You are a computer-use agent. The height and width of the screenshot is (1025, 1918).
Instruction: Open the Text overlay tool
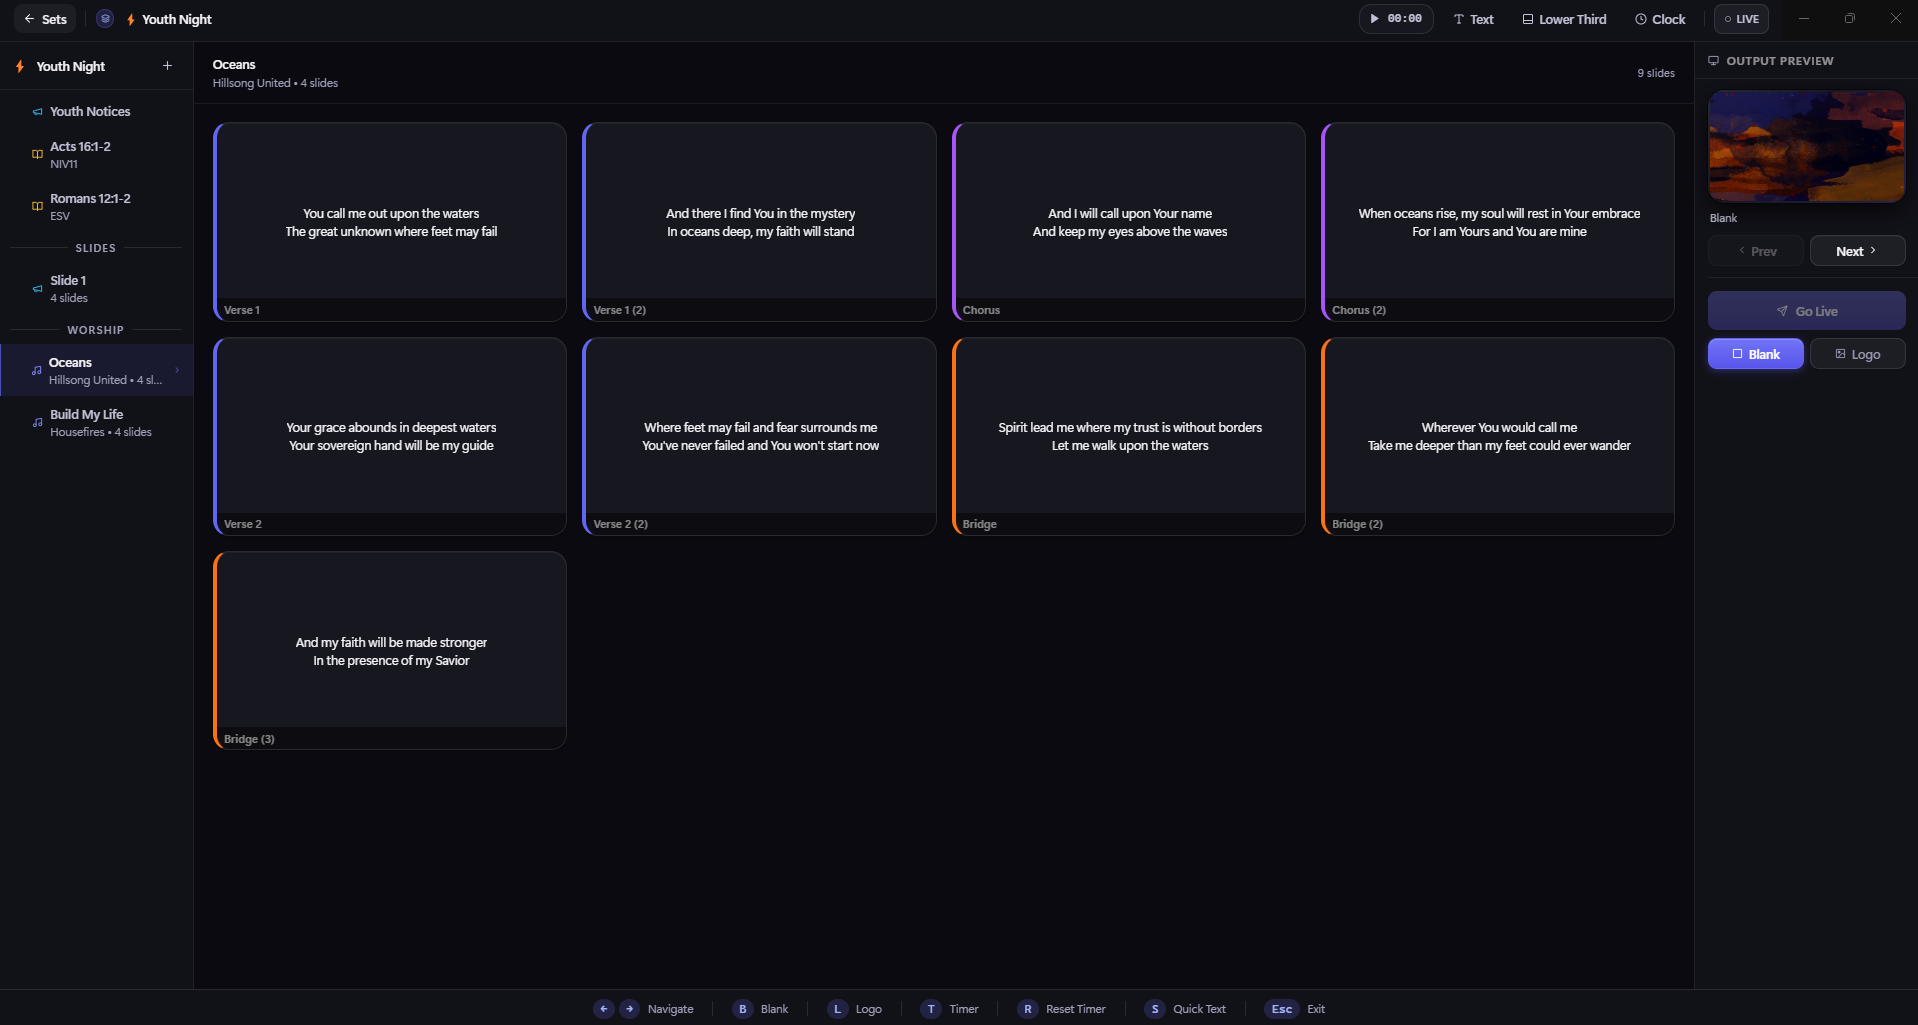click(1473, 19)
